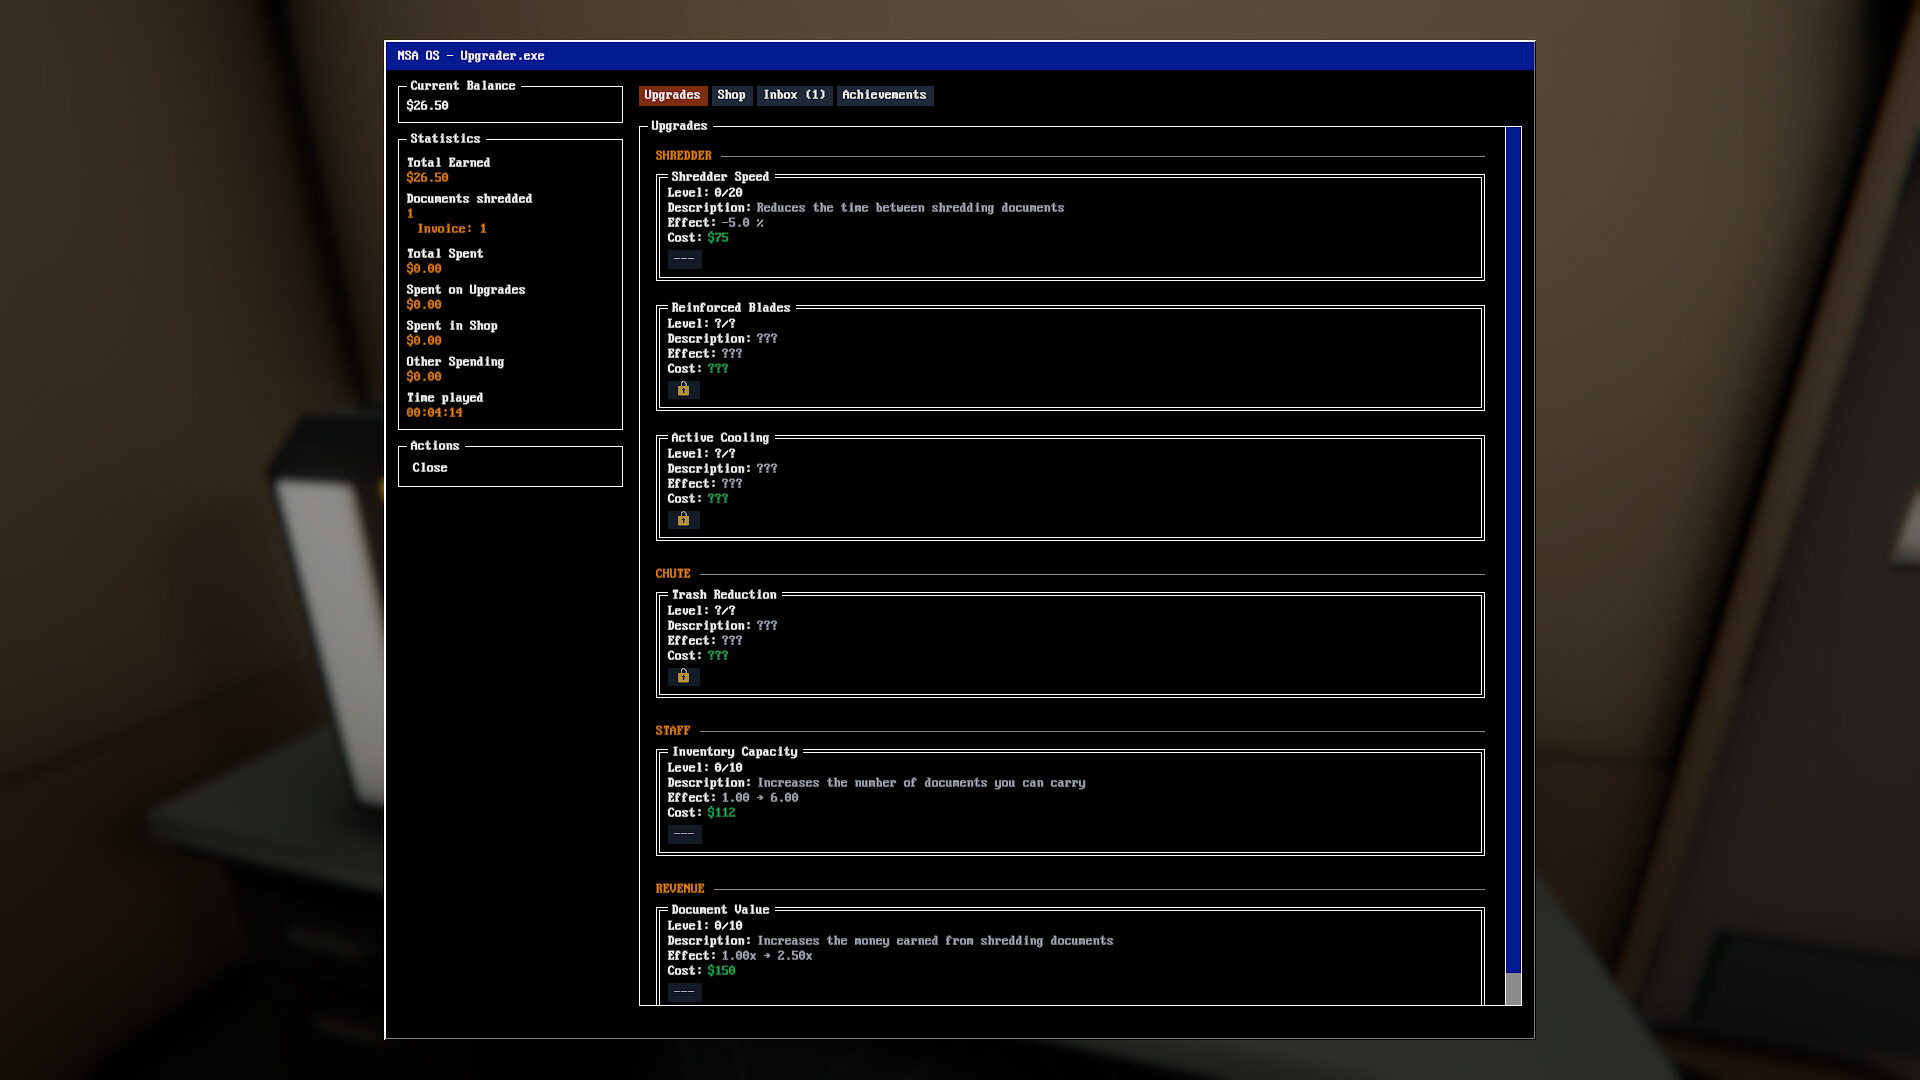
Task: Click the dashed buy button for Inventory Capacity
Action: (684, 834)
